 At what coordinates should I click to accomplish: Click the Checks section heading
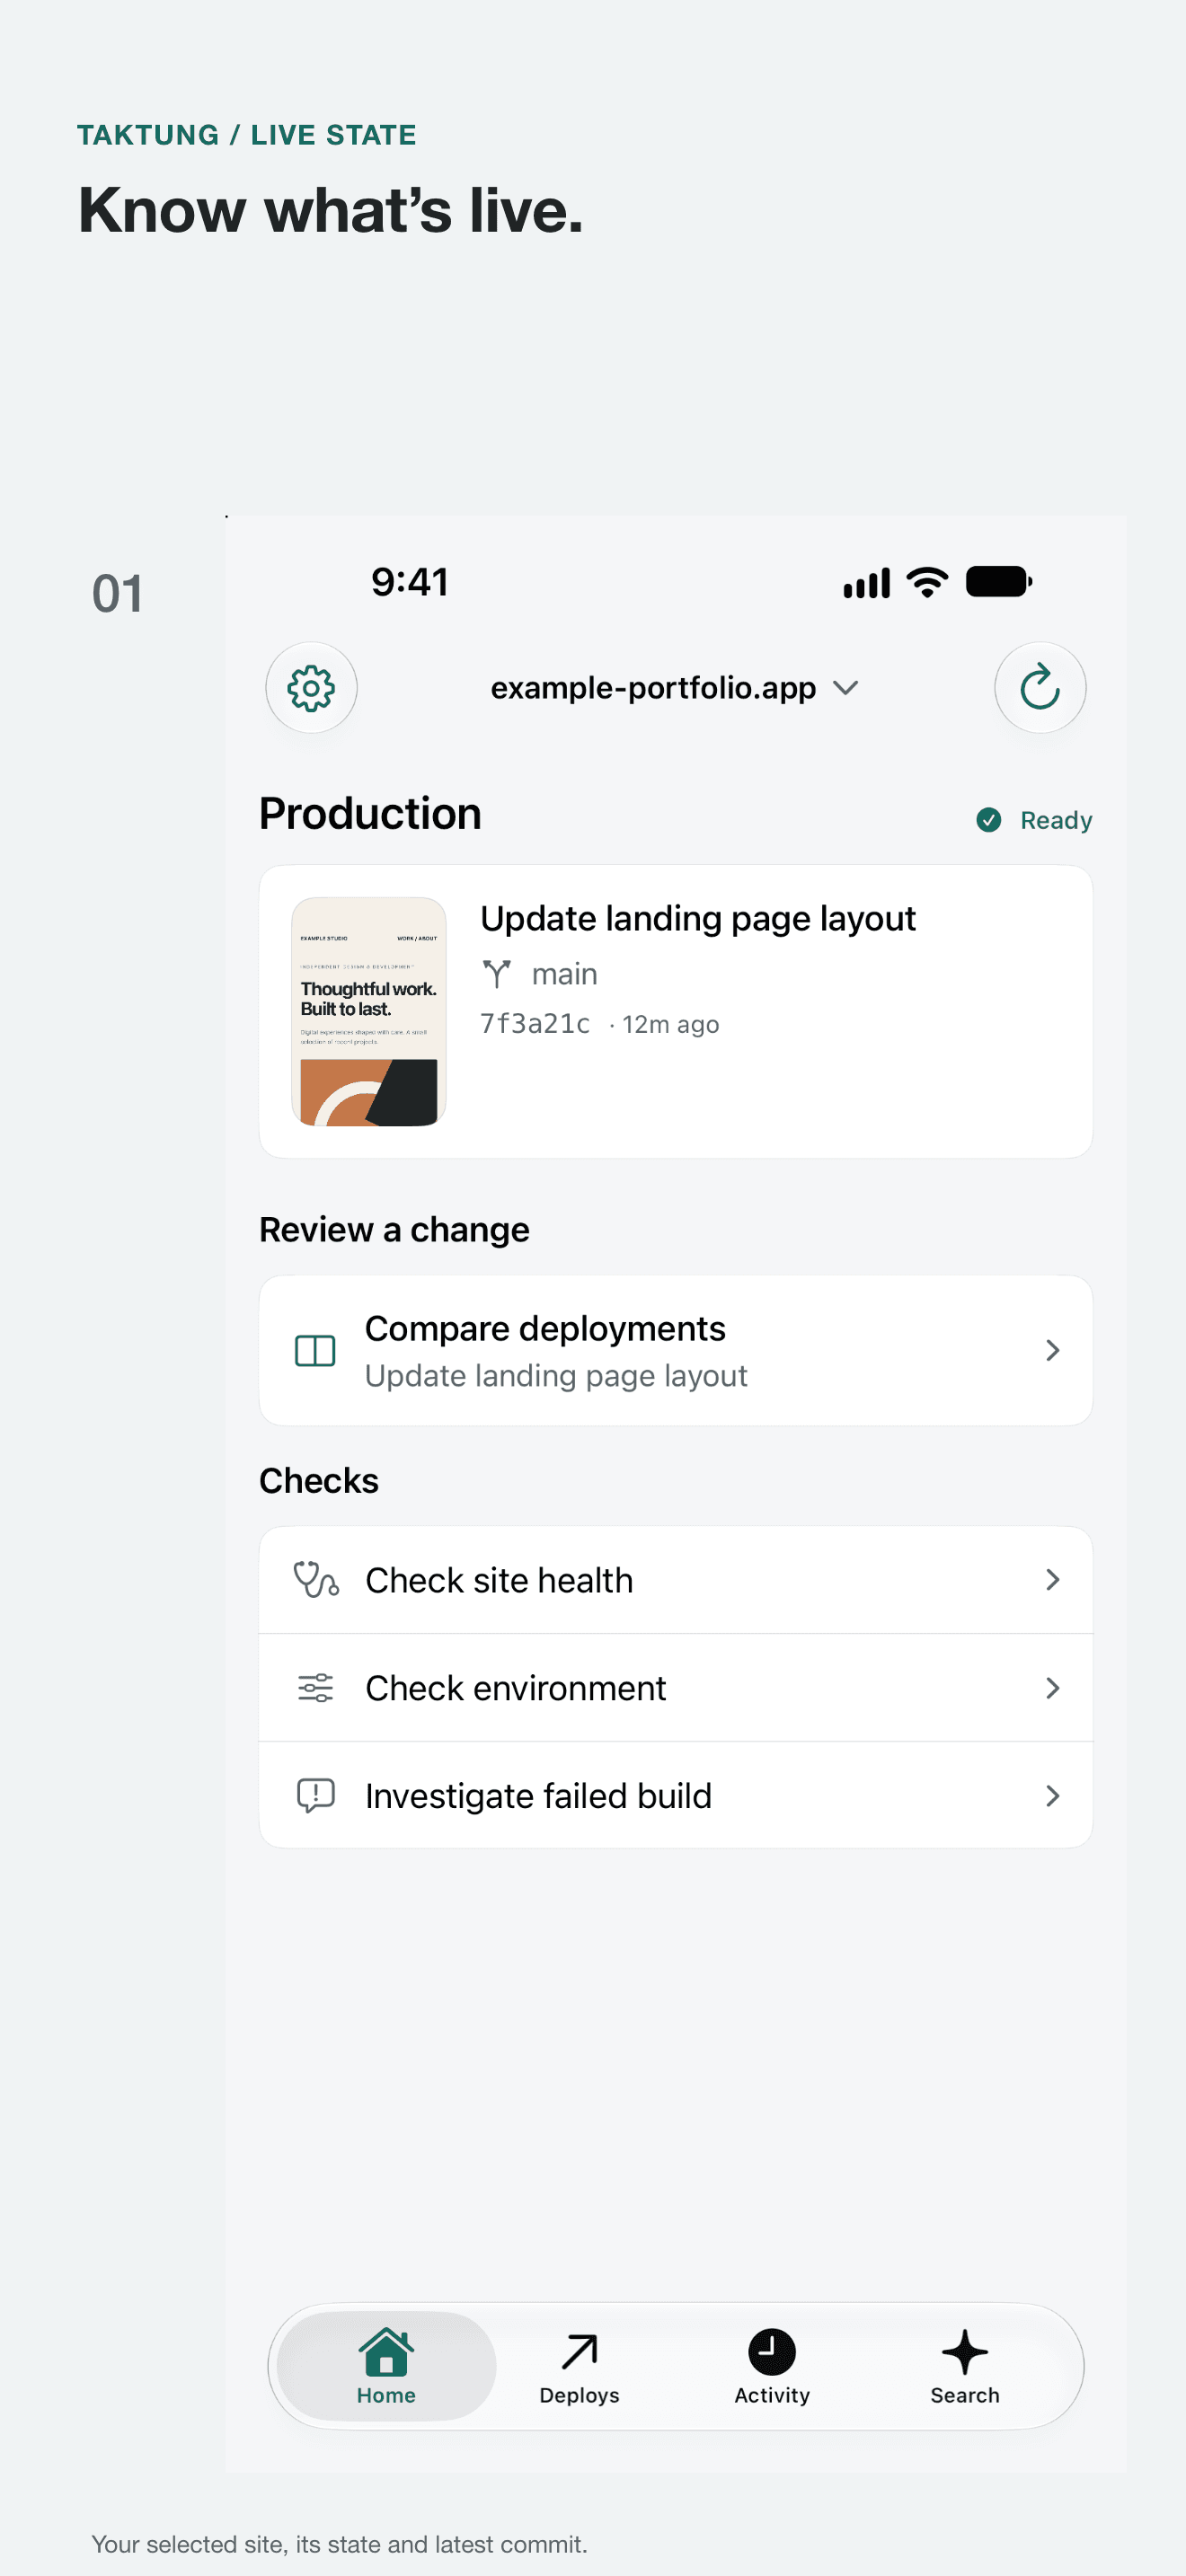(319, 1481)
